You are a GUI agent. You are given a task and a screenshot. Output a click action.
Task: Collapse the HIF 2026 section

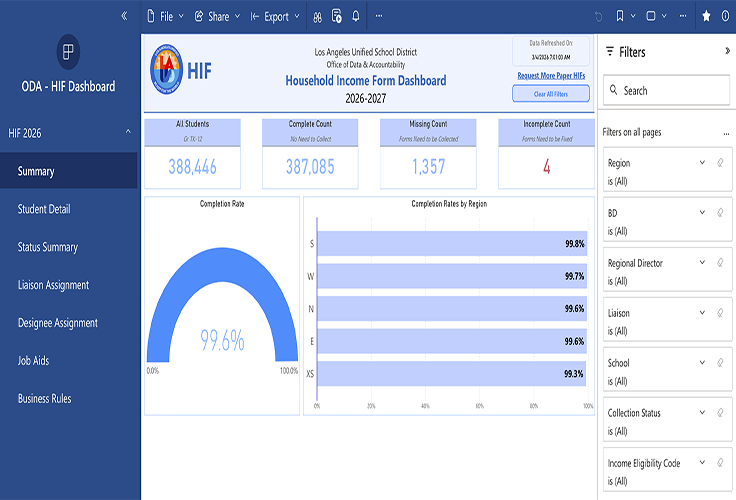pyautogui.click(x=128, y=132)
